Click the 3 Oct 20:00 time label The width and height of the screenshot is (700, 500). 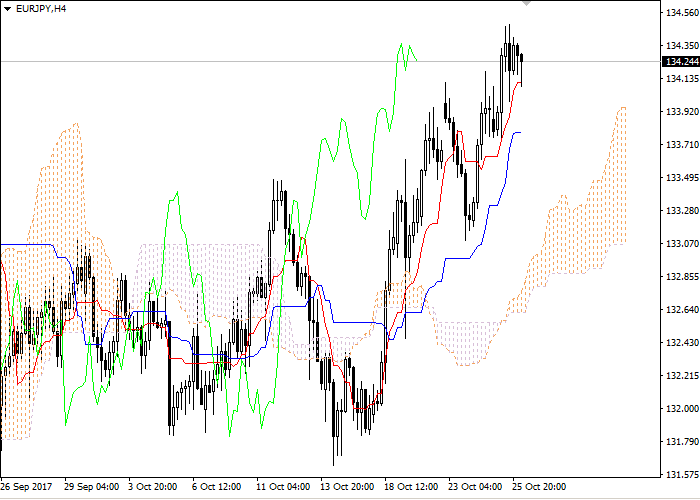point(153,487)
